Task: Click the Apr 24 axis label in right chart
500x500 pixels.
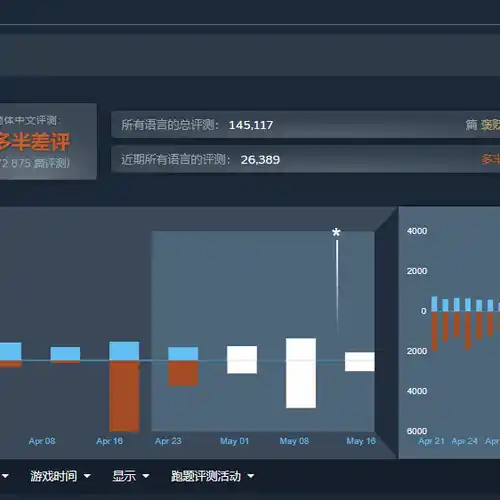Action: 465,441
